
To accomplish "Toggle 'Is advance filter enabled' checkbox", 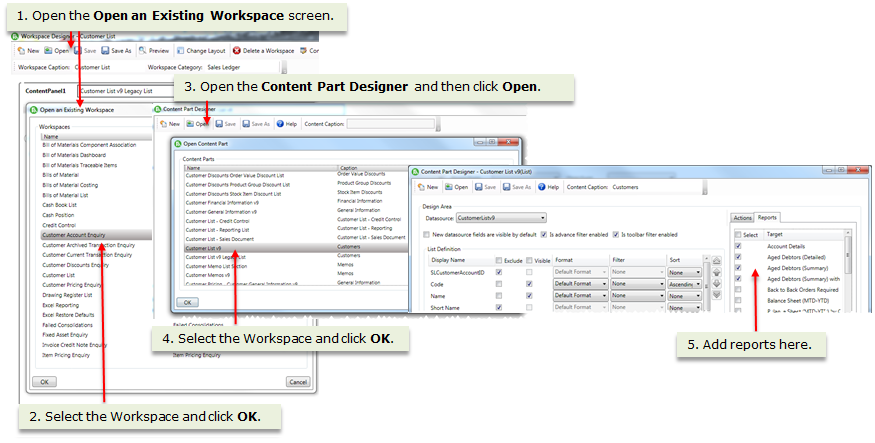I will 544,234.
